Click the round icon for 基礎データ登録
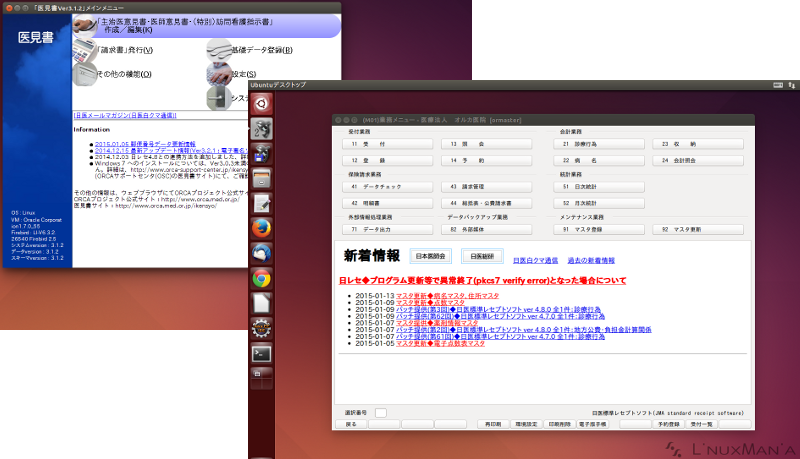The height and width of the screenshot is (459, 800). [219, 50]
